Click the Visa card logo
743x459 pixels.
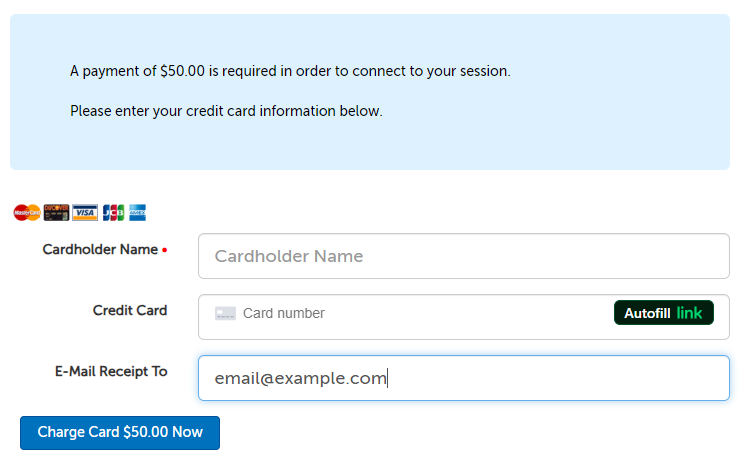tap(85, 212)
